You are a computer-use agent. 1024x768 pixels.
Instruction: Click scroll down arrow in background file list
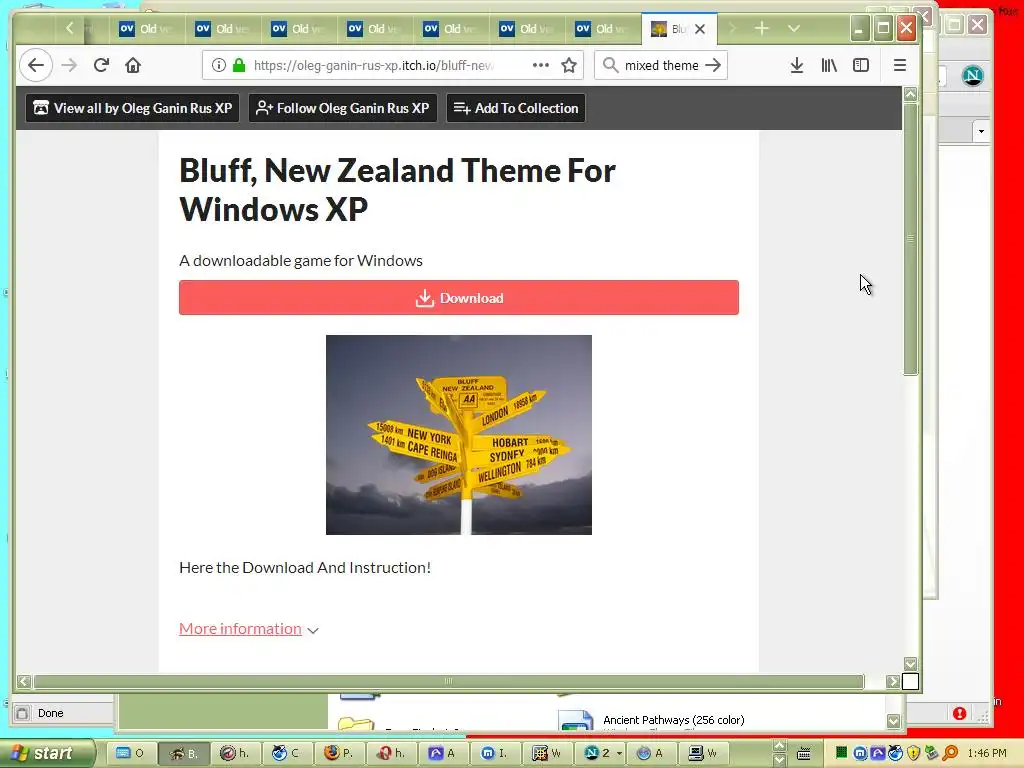click(x=893, y=721)
